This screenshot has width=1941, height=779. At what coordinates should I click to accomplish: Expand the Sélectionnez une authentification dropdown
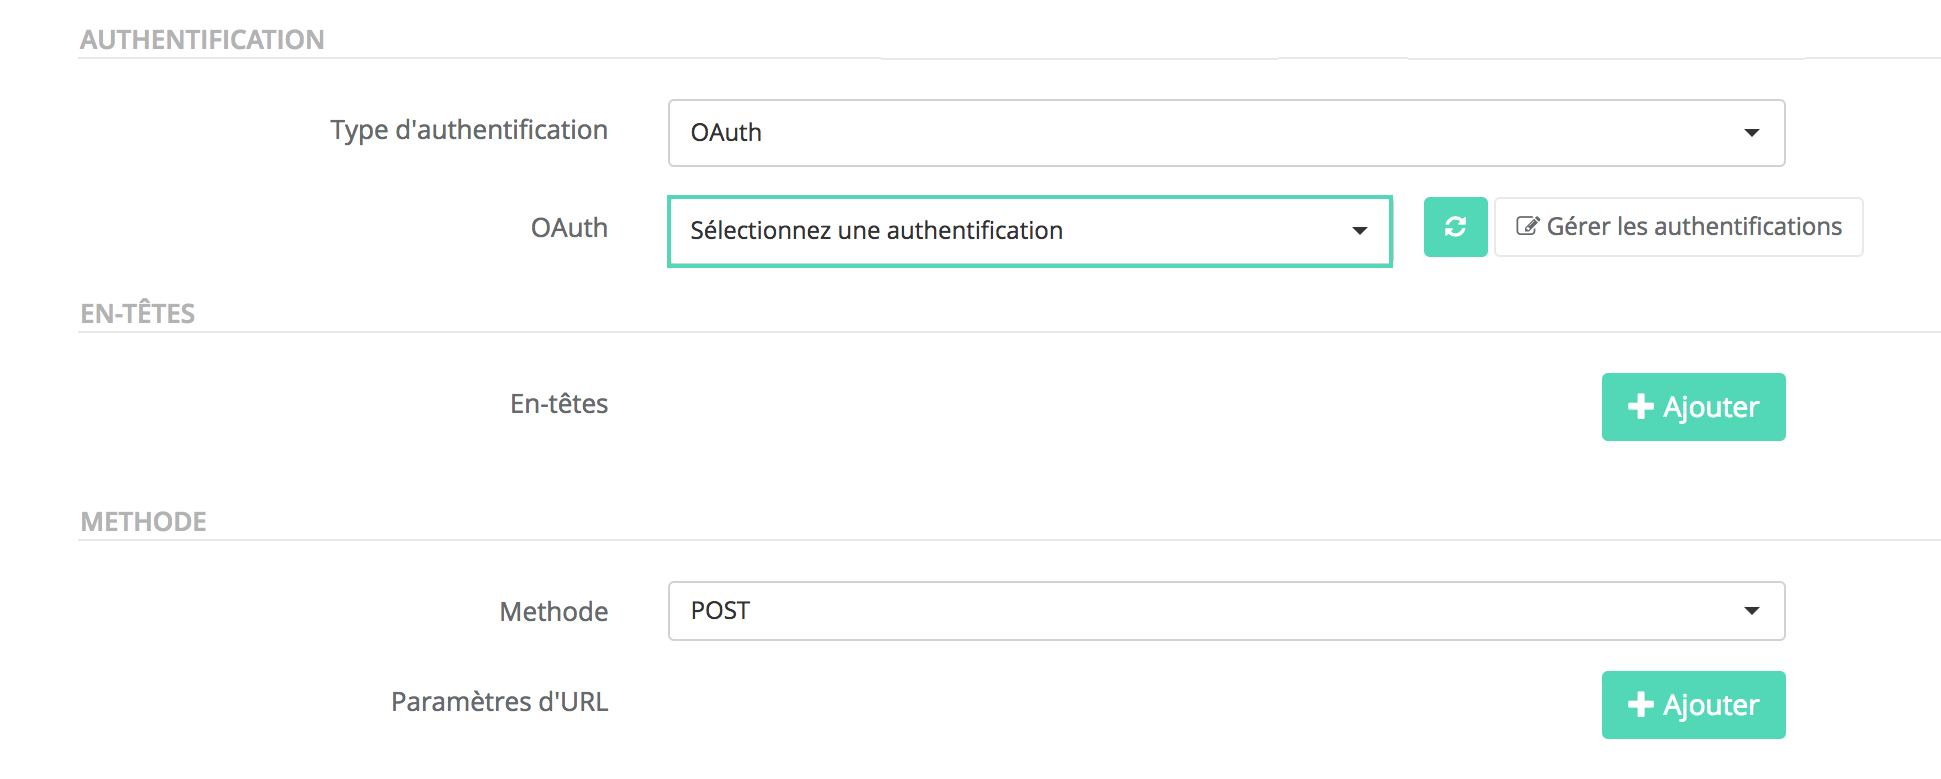(x=1029, y=231)
